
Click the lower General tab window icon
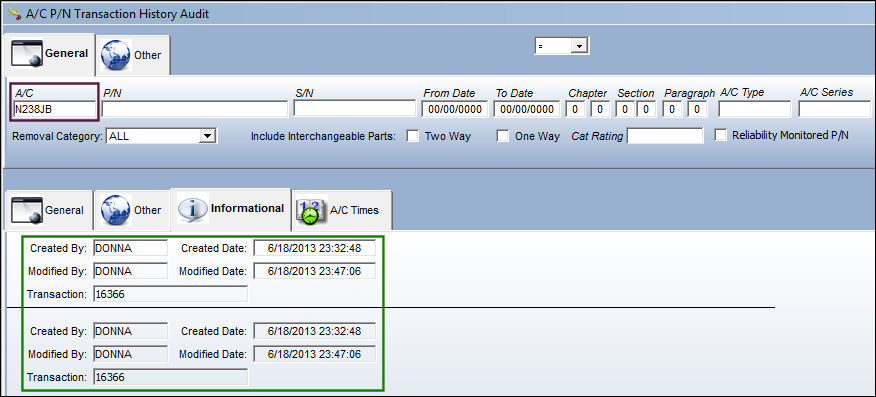tap(27, 210)
